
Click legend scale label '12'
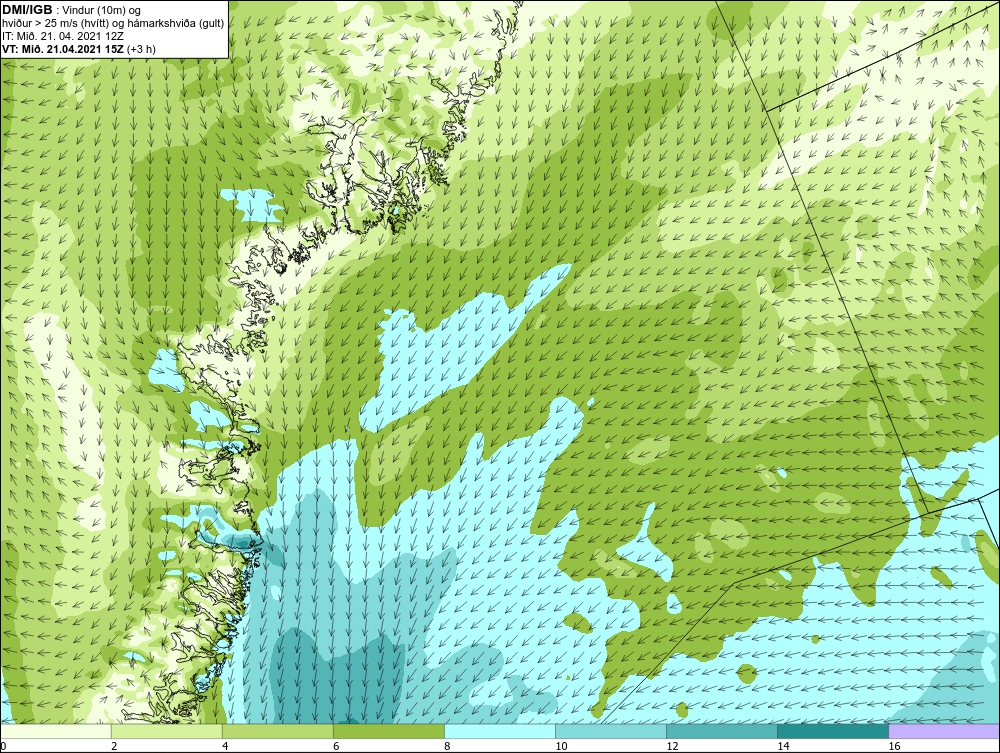672,746
